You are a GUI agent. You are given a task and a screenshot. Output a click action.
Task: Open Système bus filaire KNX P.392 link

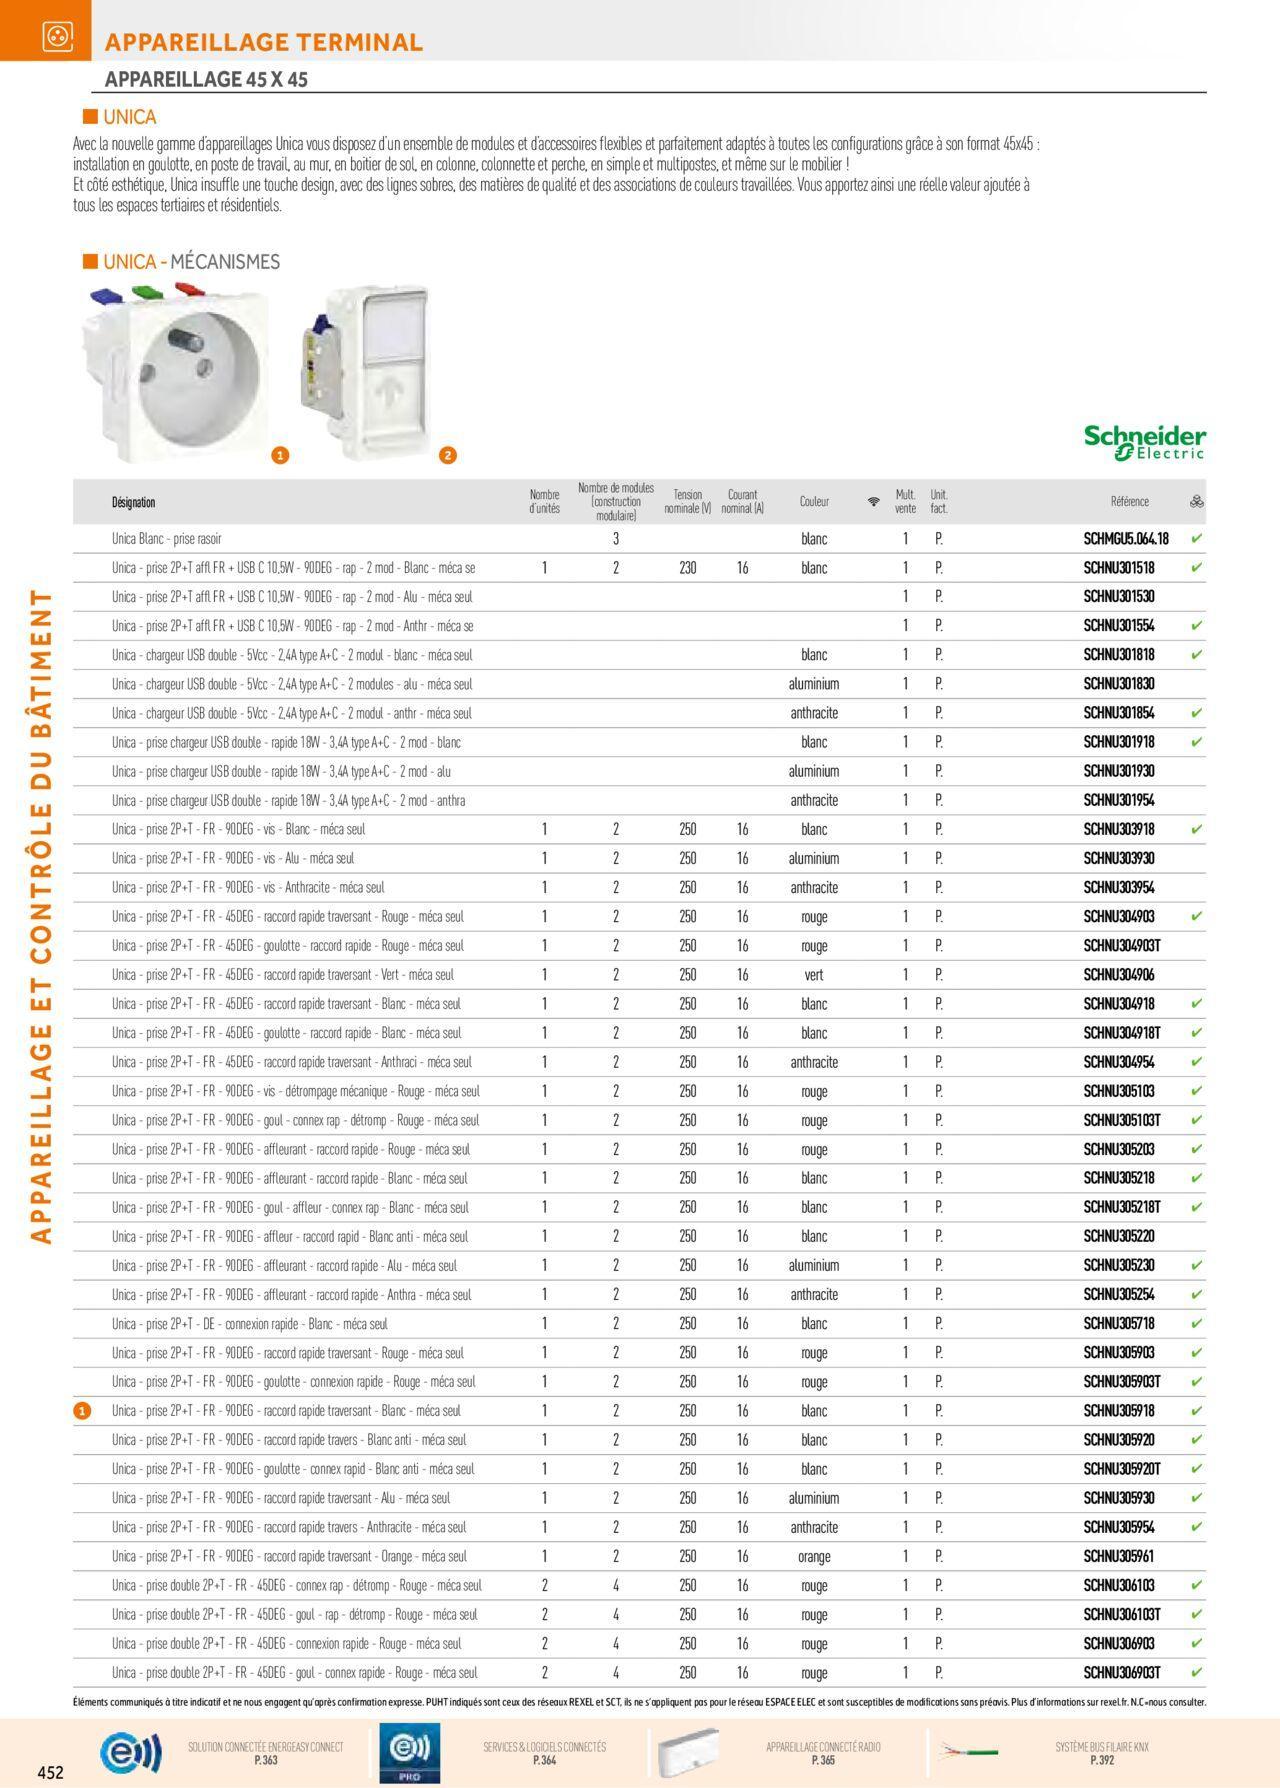click(1102, 1753)
